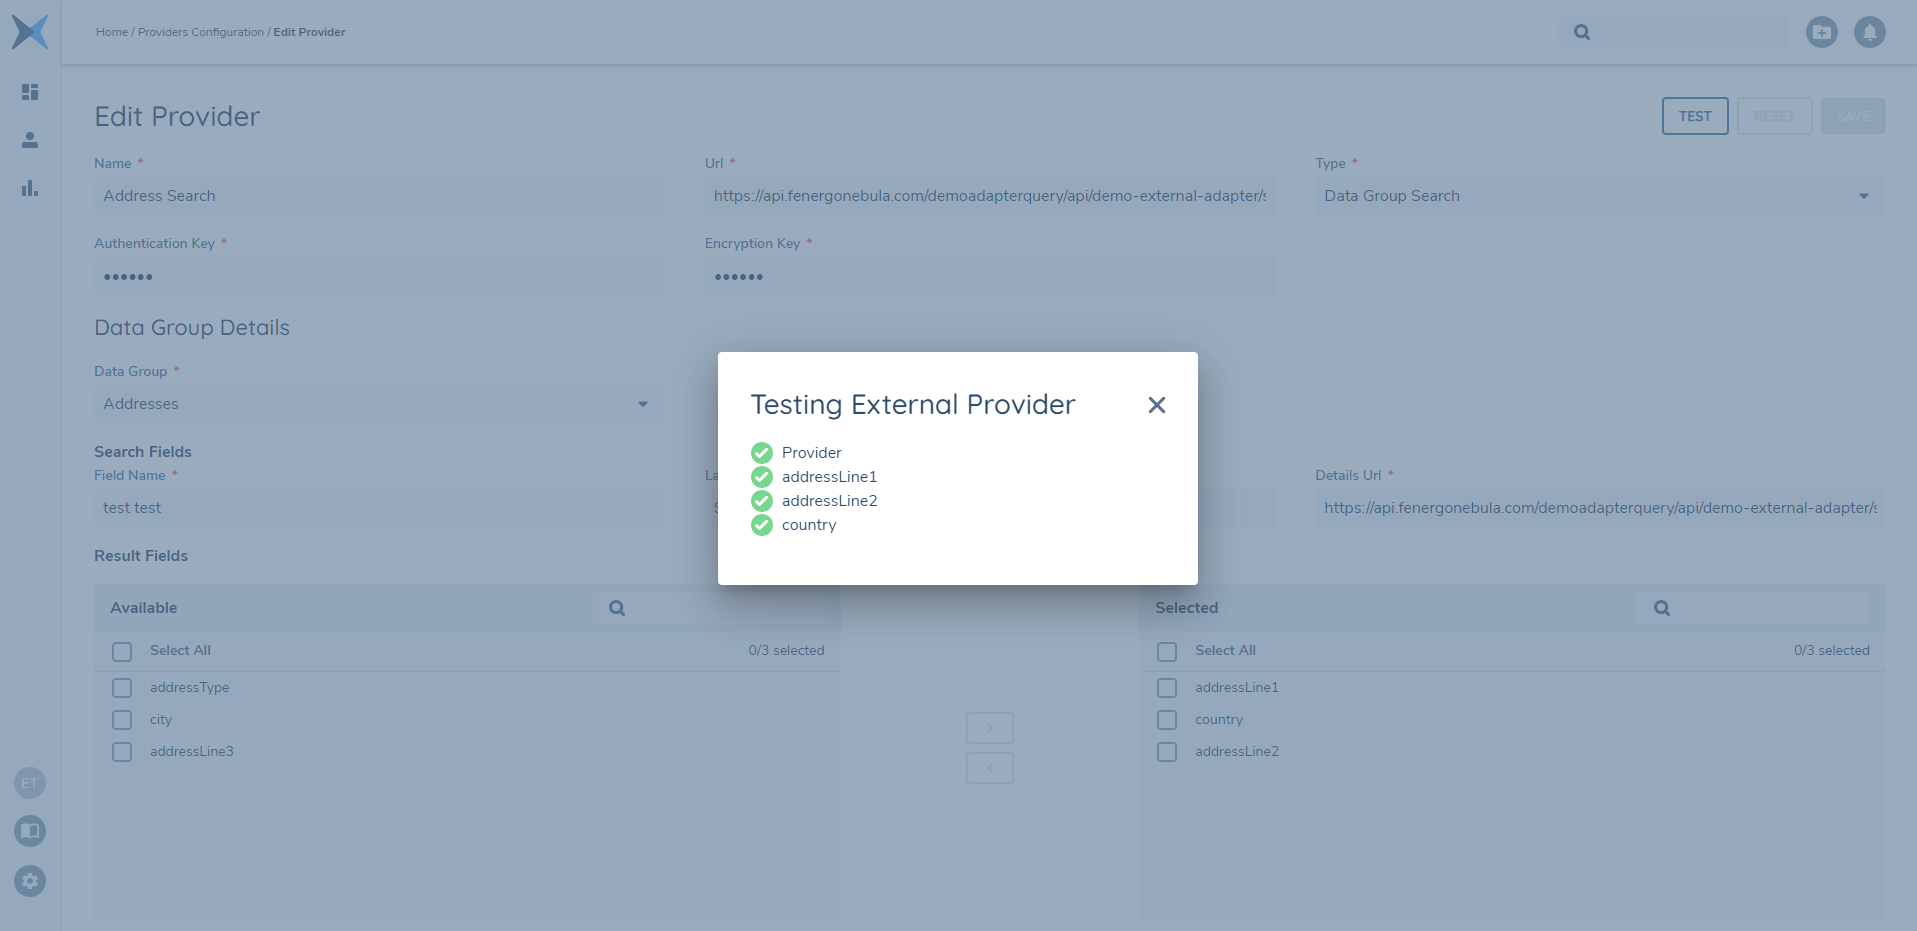Click the TEST button
The height and width of the screenshot is (931, 1917).
coord(1694,116)
